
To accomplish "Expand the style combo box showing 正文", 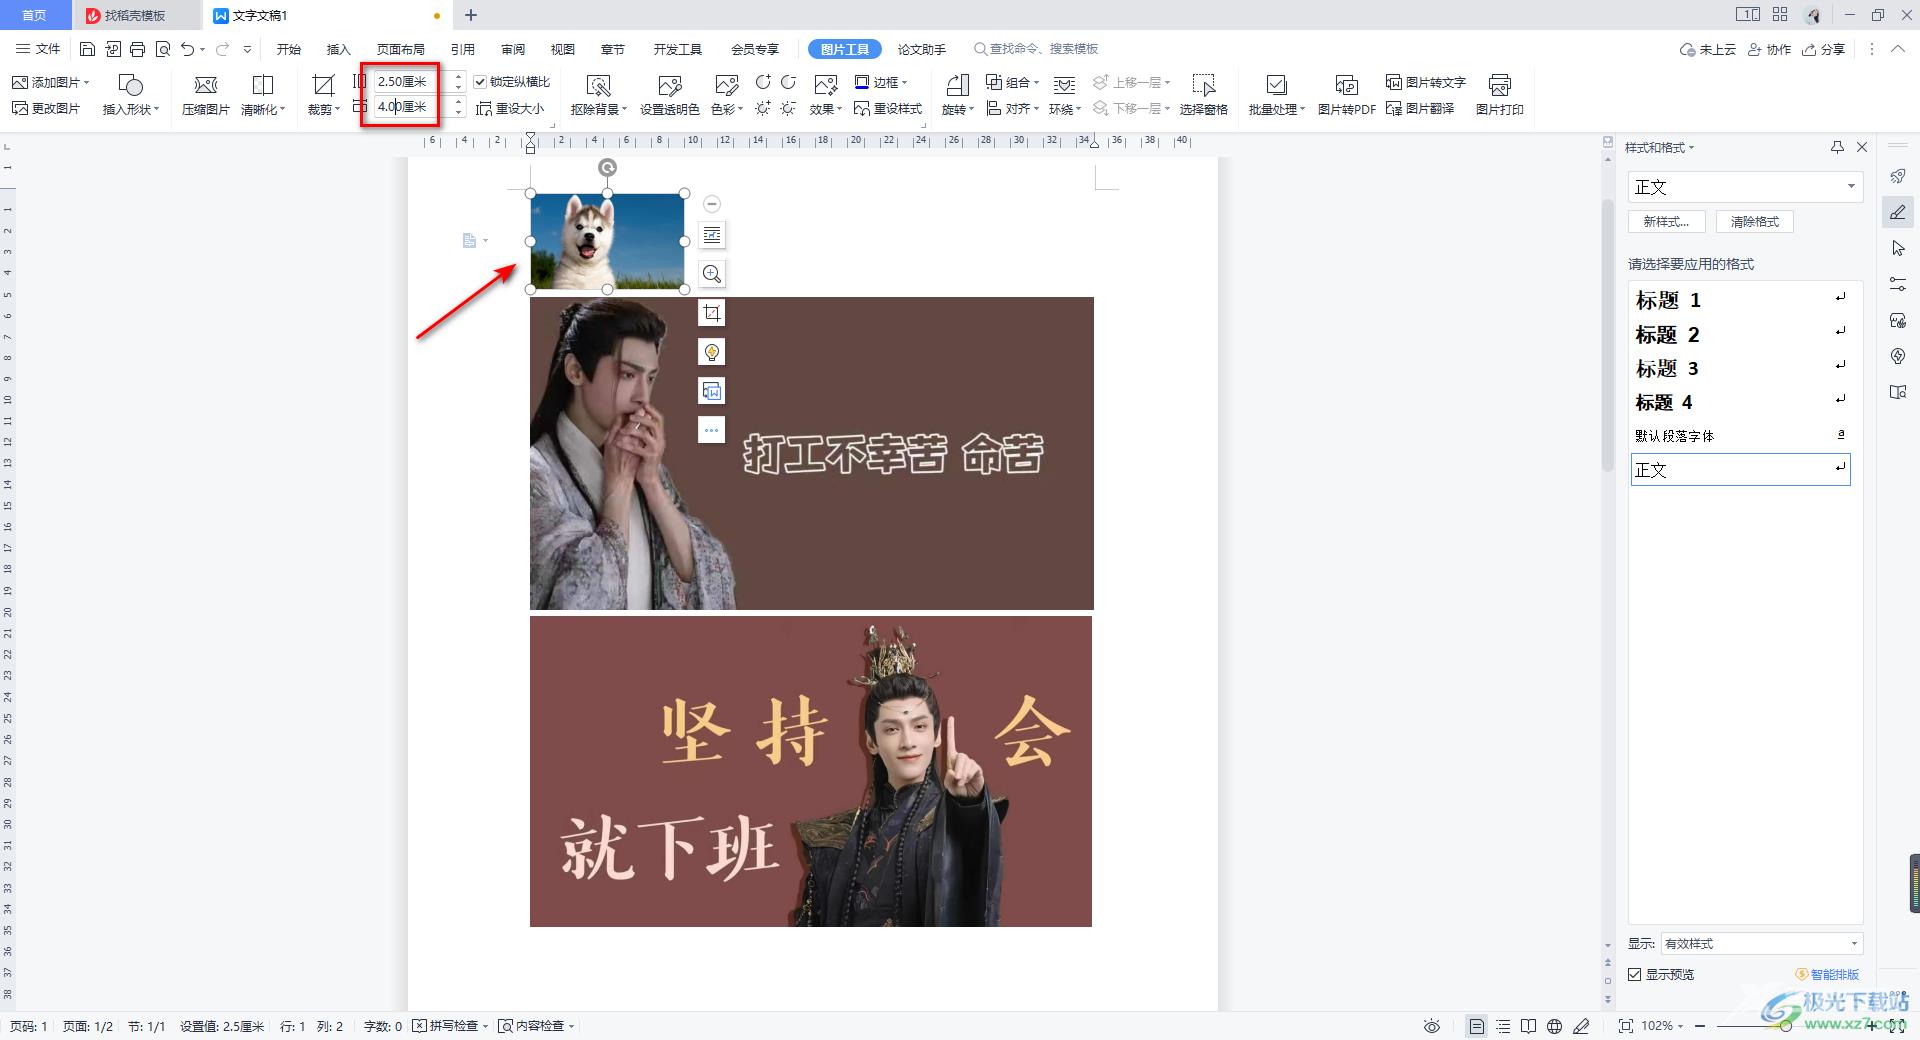I will coord(1851,187).
